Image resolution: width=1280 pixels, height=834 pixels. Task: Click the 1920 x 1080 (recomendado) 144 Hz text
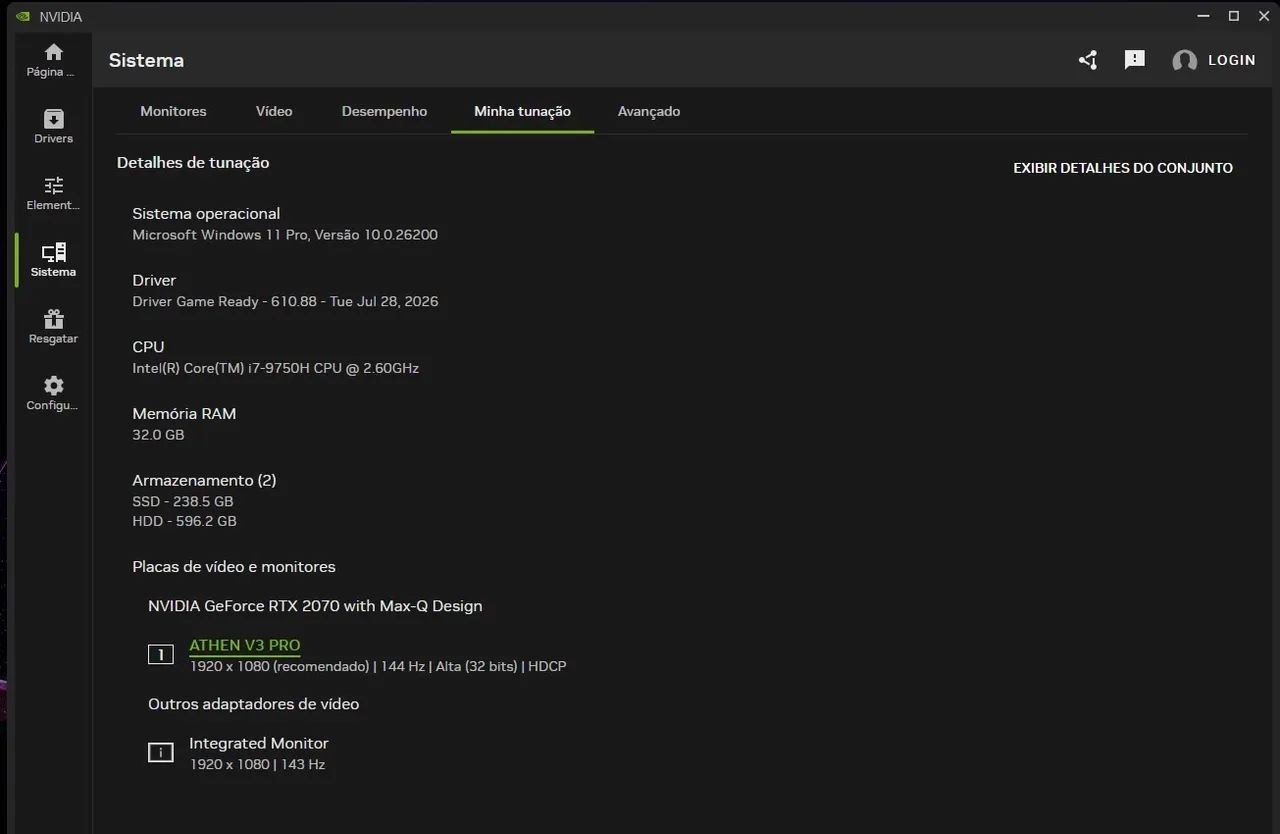pos(378,667)
